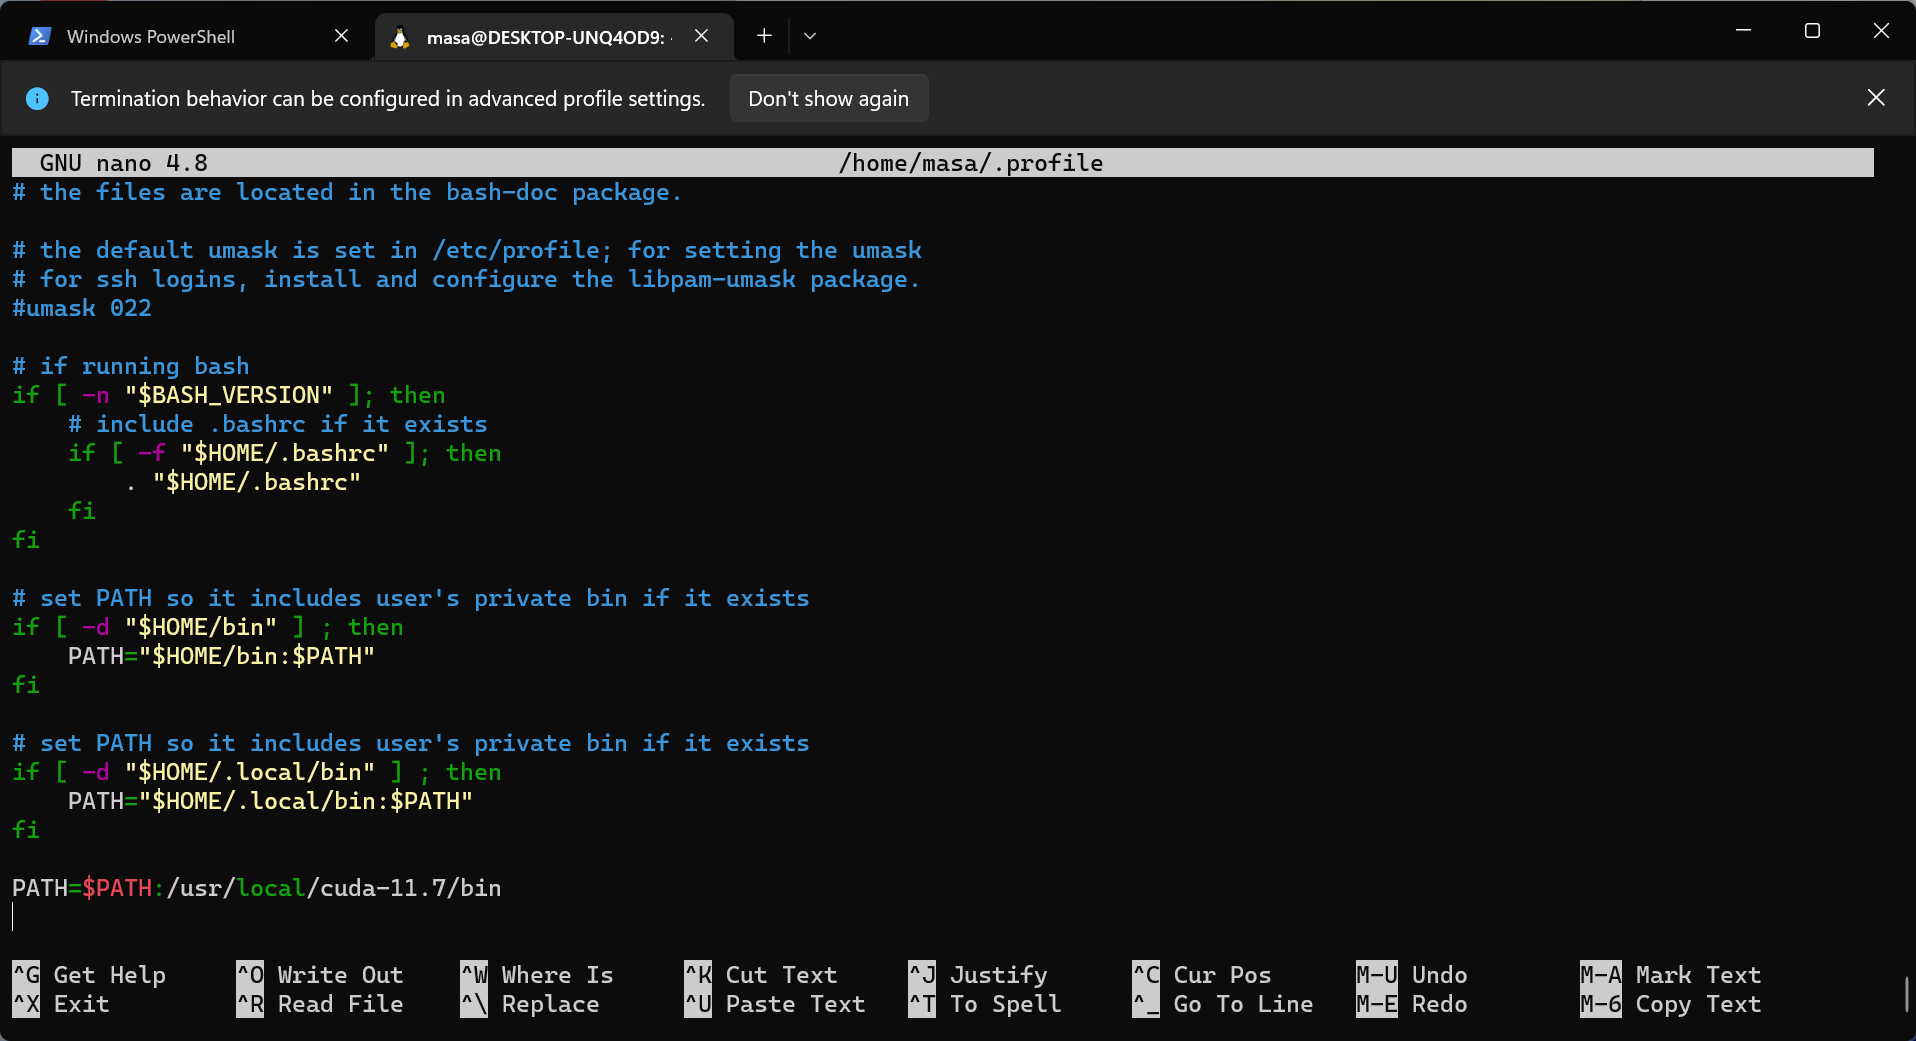Image resolution: width=1916 pixels, height=1041 pixels.
Task: Click the Don't show again button
Action: pyautogui.click(x=828, y=99)
